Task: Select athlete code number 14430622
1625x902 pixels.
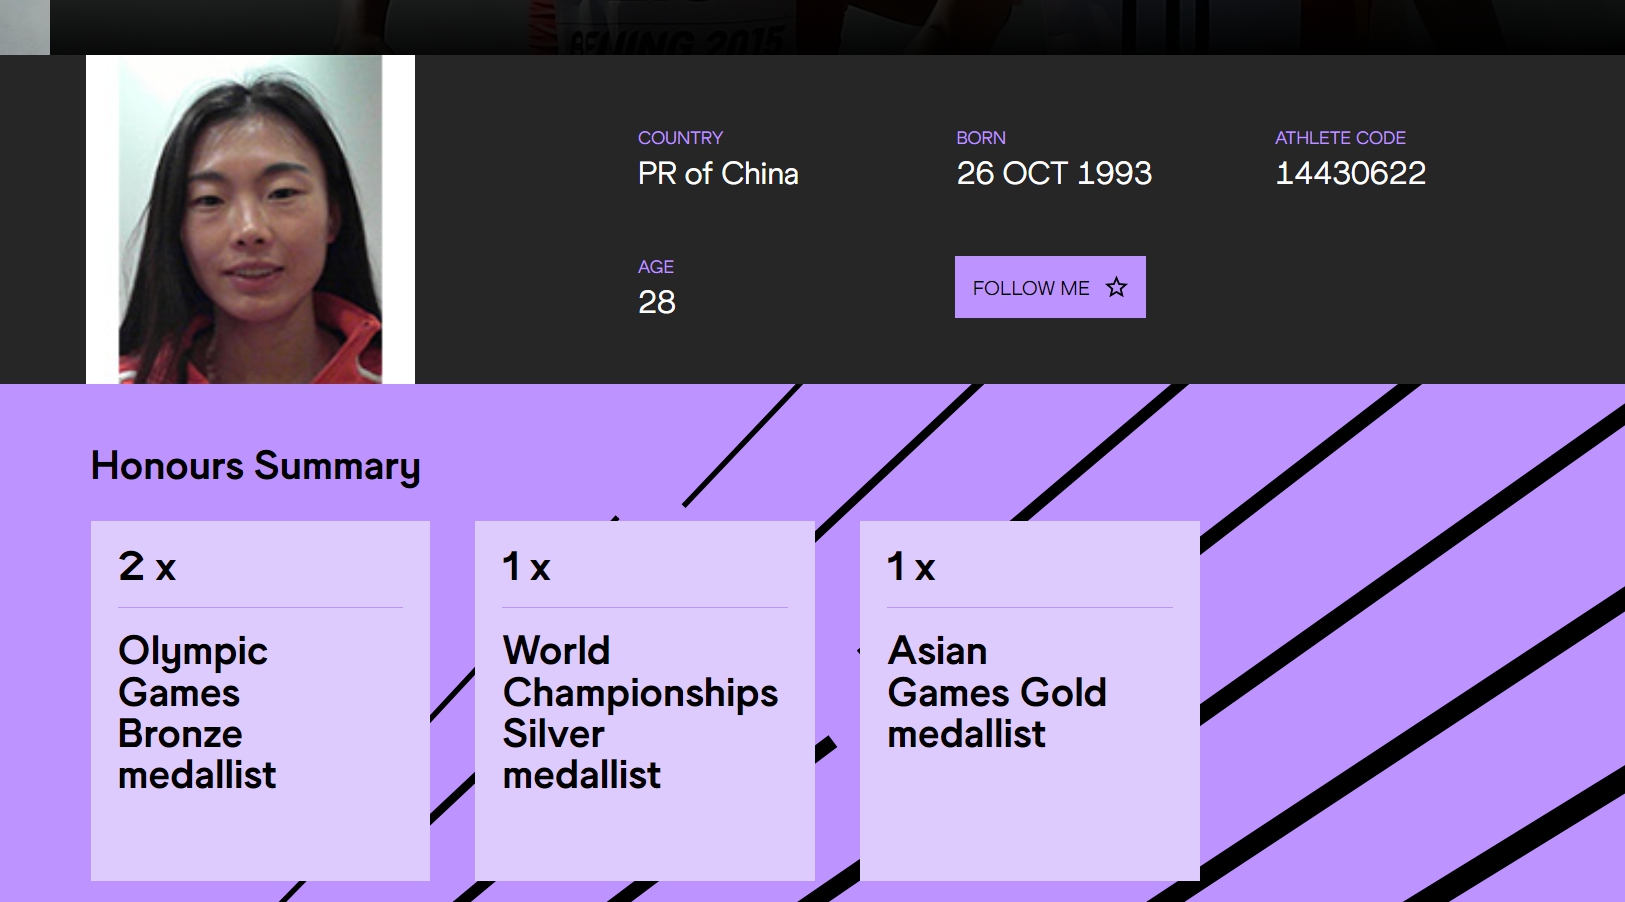Action: tap(1350, 174)
